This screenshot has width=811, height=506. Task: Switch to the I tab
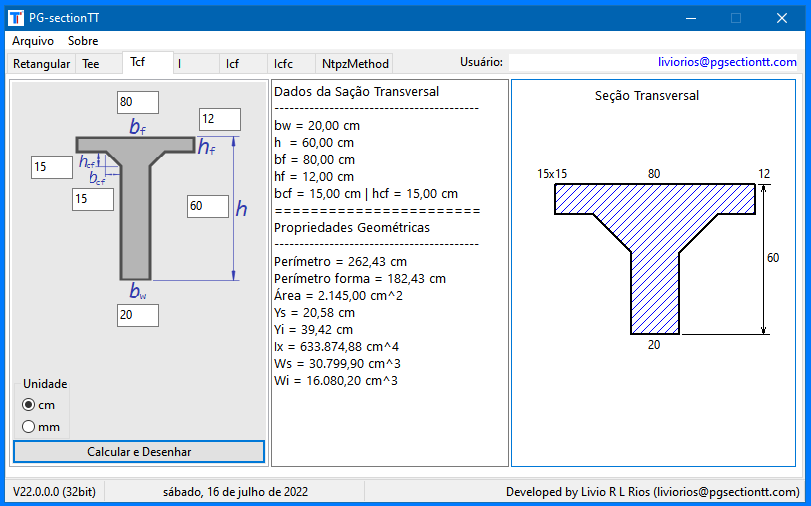(x=196, y=64)
